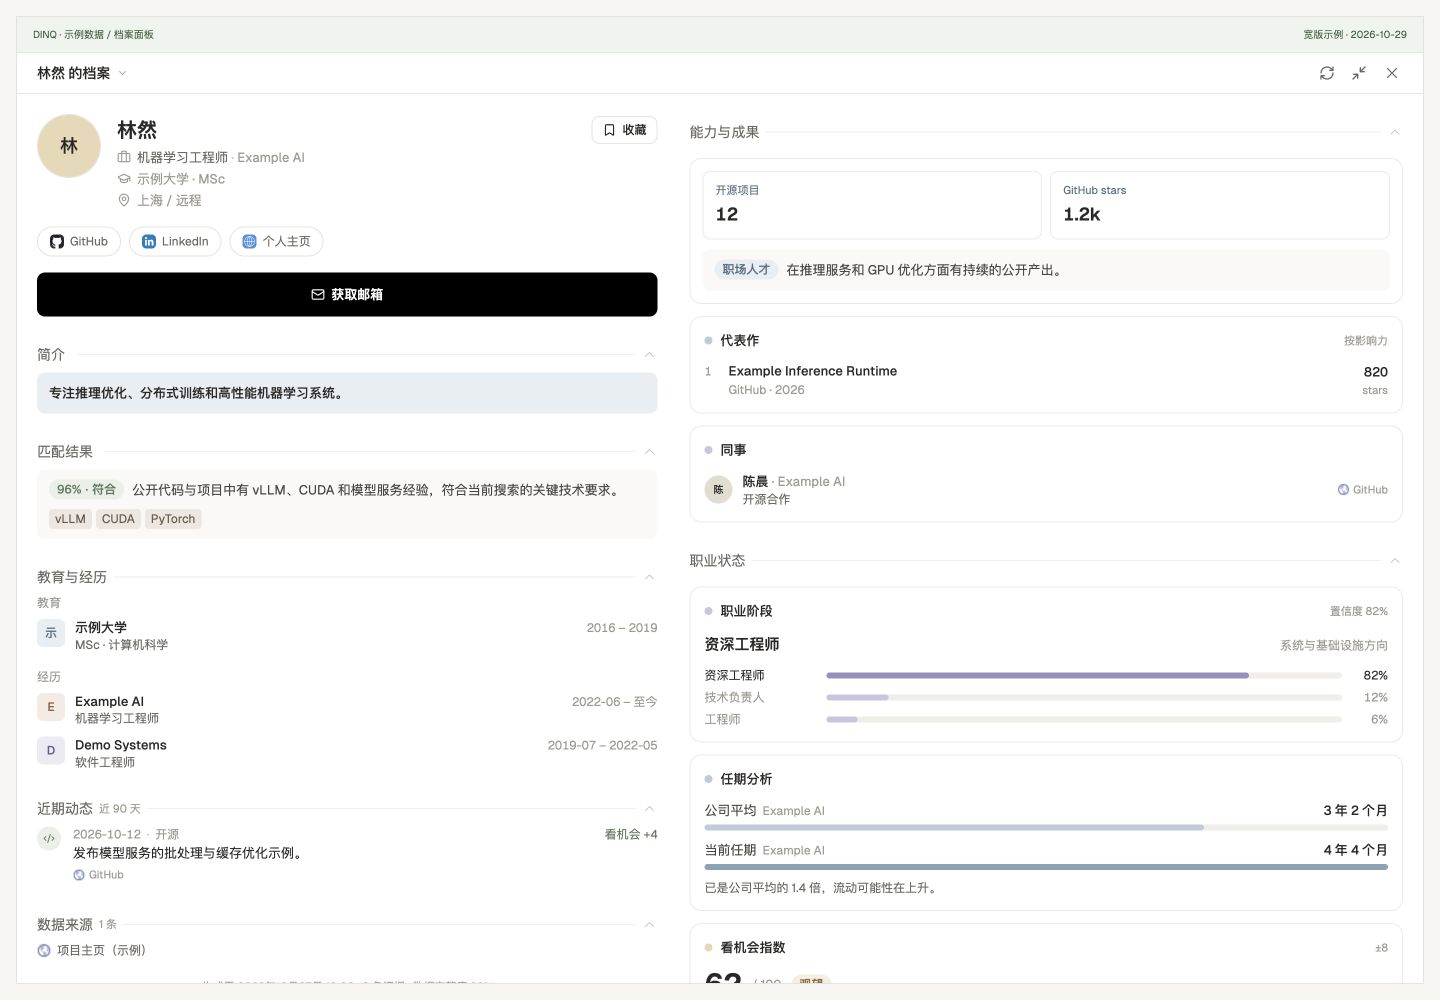Collapse the 简介 section

pyautogui.click(x=649, y=355)
